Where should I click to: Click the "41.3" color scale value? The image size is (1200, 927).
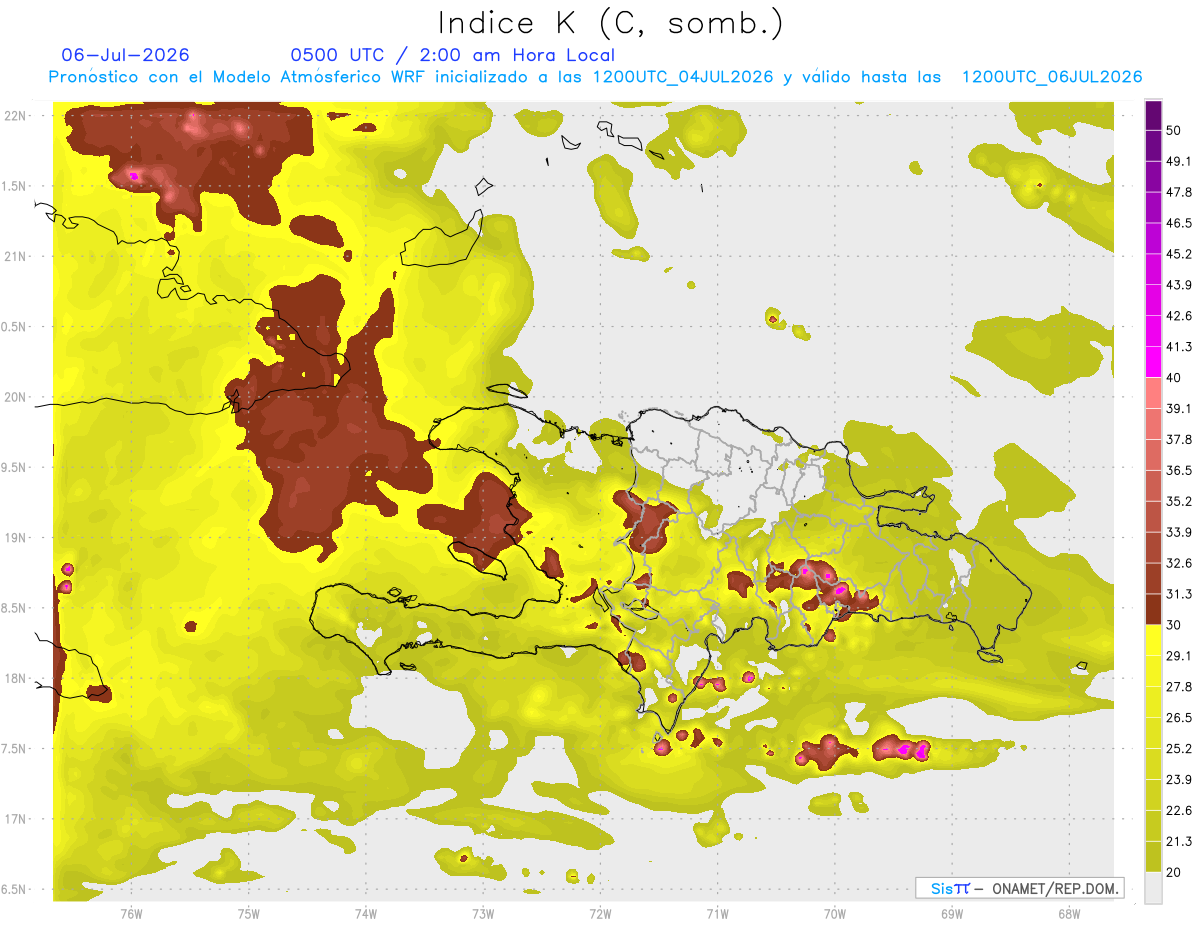[1179, 347]
